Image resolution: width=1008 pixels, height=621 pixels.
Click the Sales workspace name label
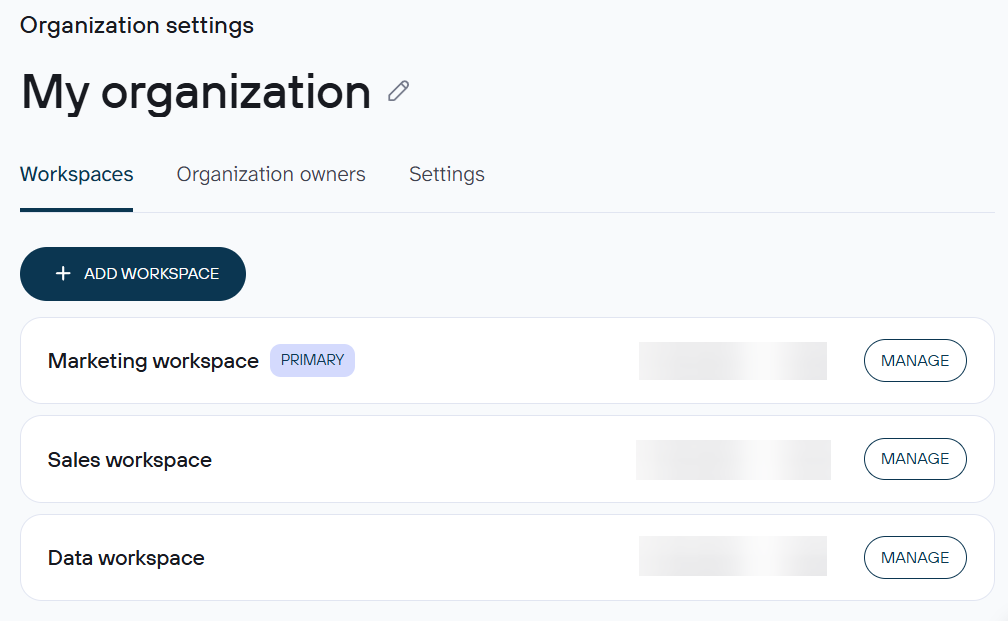coord(130,459)
